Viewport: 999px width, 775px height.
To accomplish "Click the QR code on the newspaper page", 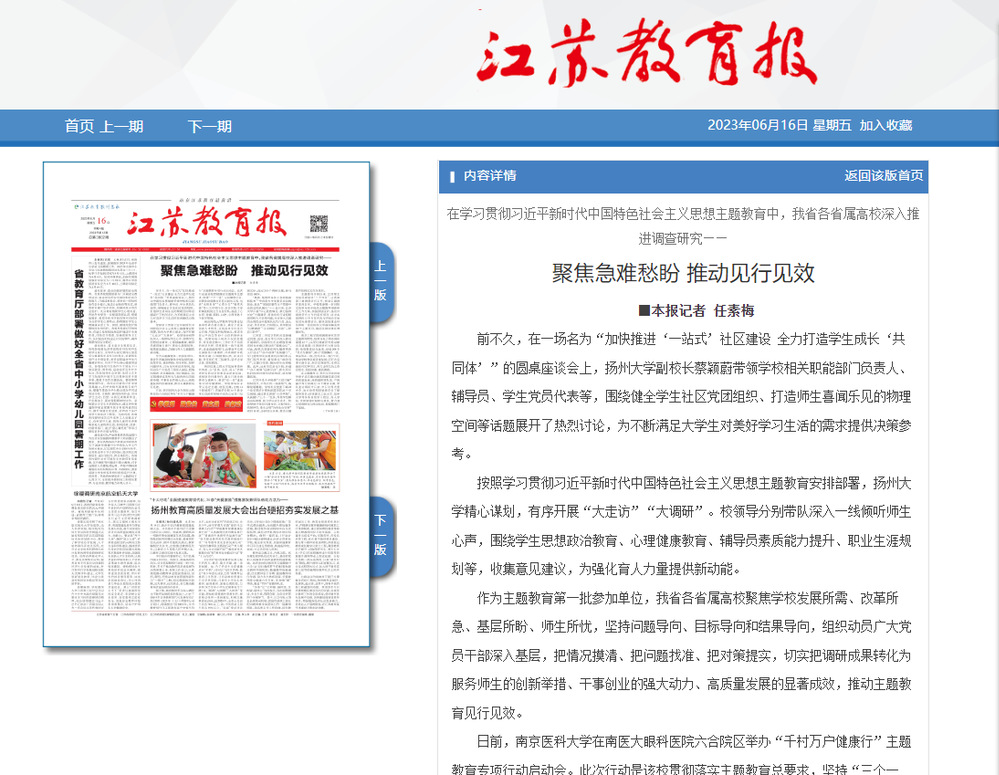I will click(318, 222).
